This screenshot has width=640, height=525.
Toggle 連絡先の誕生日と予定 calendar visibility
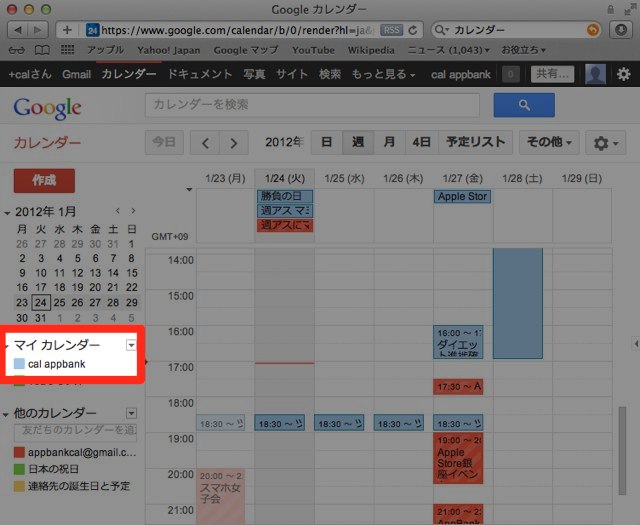point(19,486)
